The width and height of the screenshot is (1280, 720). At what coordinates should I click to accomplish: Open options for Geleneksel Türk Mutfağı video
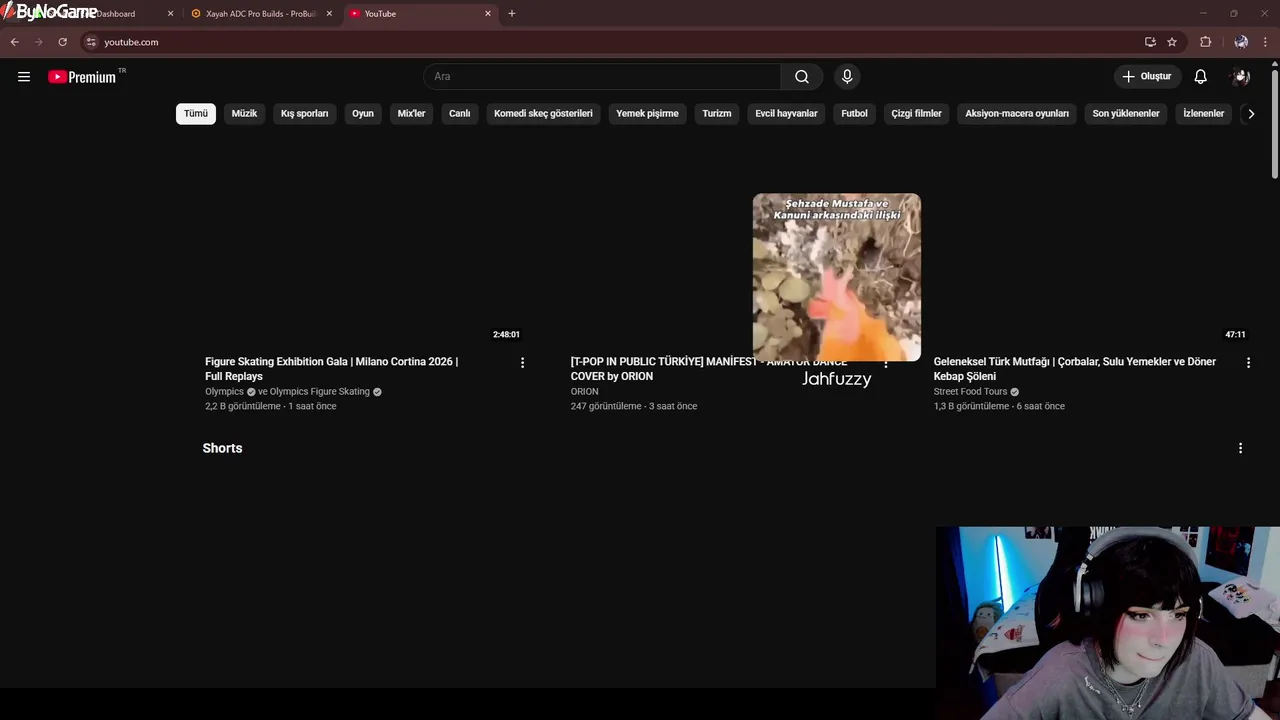(1248, 363)
